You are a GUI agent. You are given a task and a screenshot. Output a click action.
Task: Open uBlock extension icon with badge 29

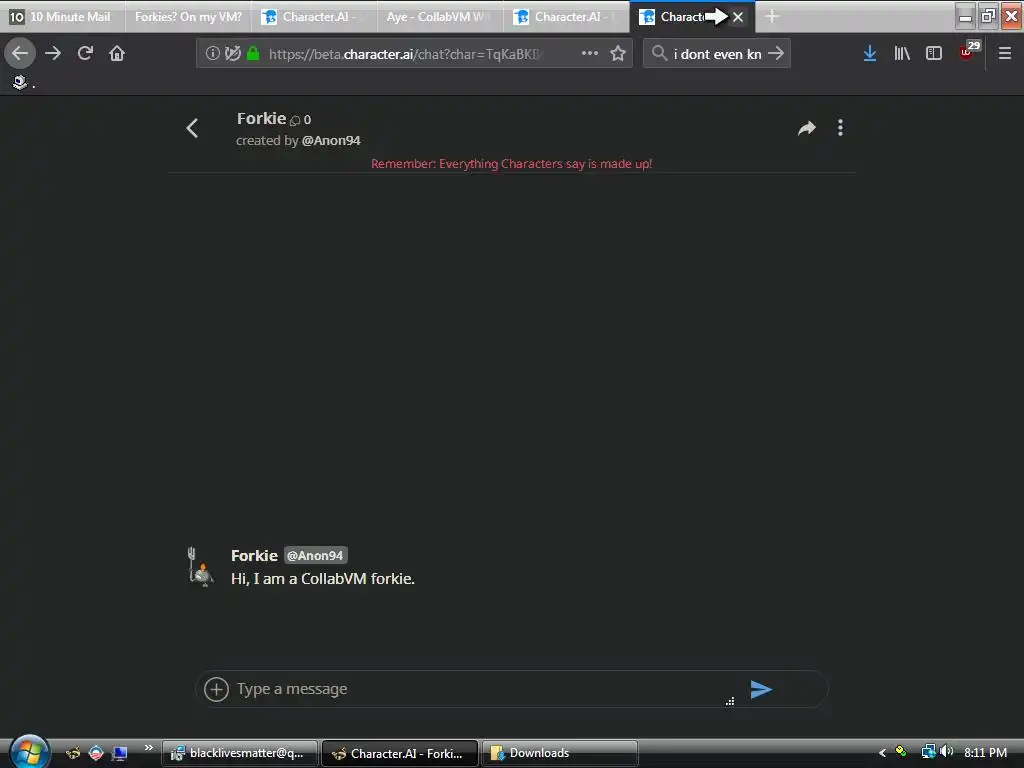[x=968, y=51]
